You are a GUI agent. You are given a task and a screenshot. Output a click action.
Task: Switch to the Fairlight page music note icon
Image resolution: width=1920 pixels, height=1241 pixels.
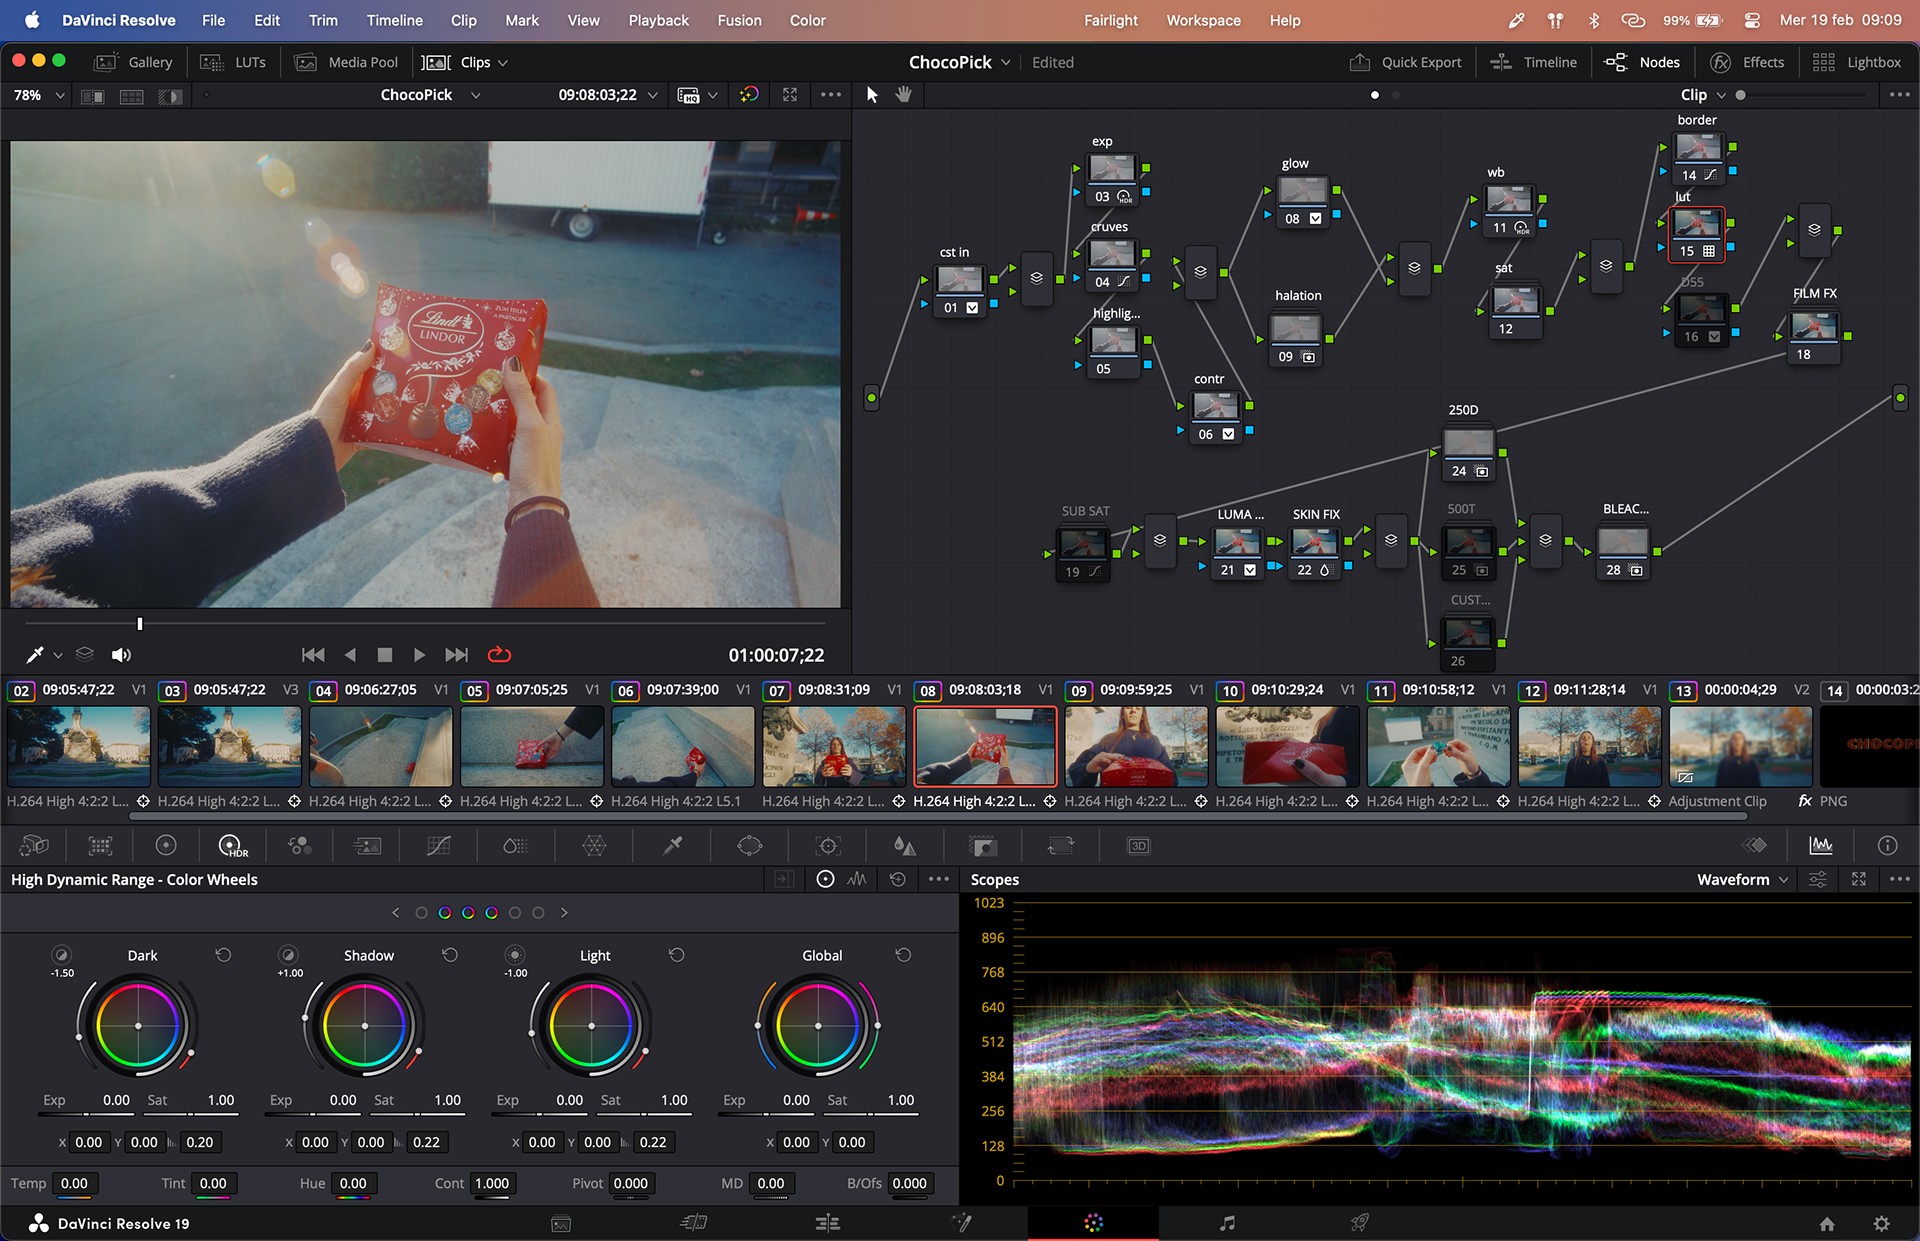pyautogui.click(x=1227, y=1223)
